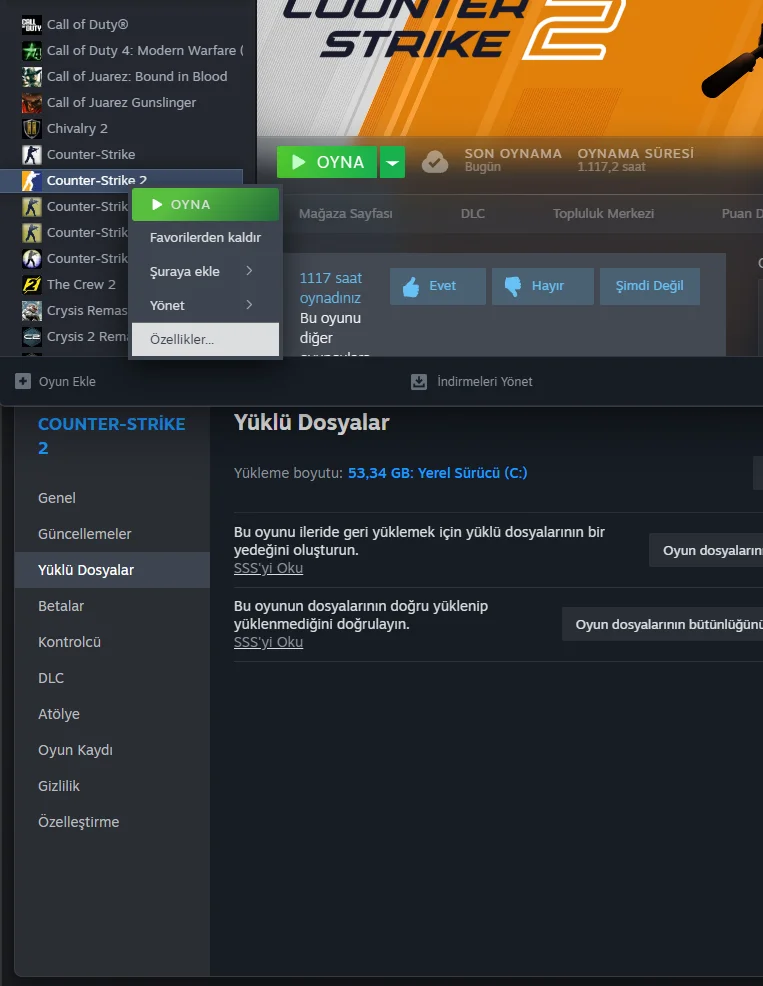This screenshot has height=986, width=763.
Task: Click the Crysis 2 Remastered icon
Action: (x=31, y=336)
